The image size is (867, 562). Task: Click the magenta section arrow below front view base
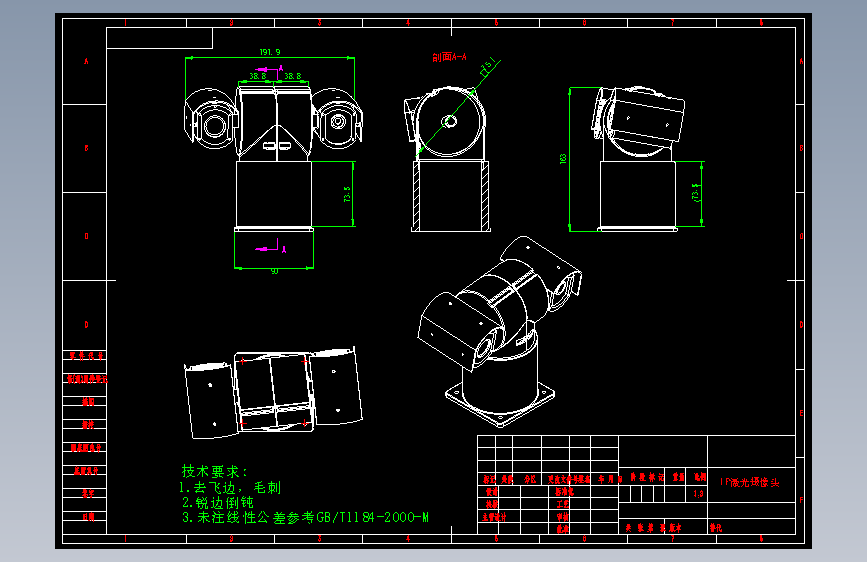tap(271, 247)
